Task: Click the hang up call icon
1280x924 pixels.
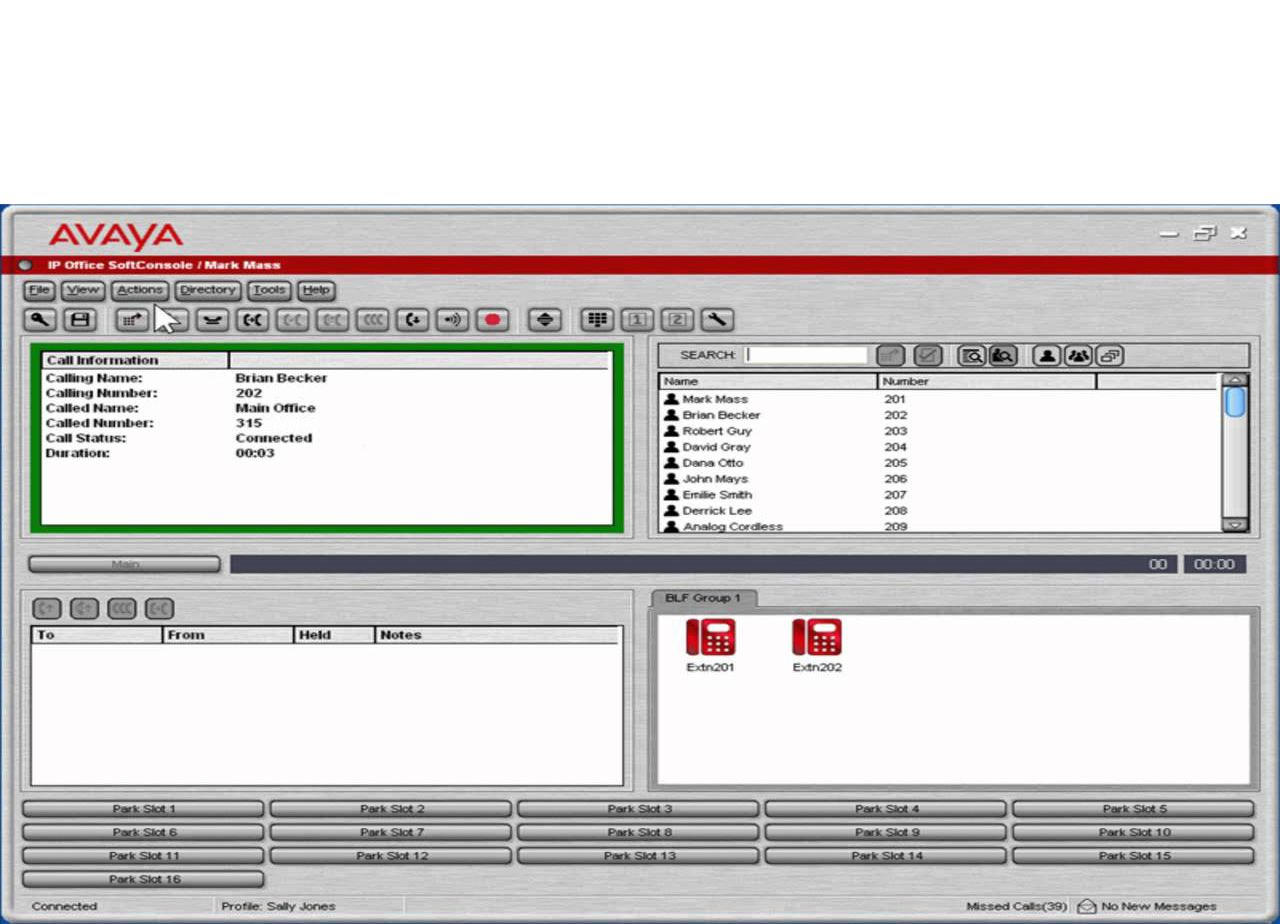Action: pyautogui.click(x=212, y=320)
